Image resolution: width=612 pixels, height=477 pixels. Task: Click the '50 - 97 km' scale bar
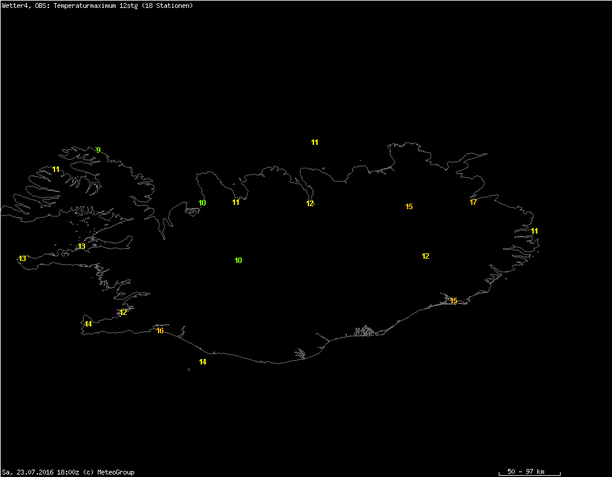click(x=527, y=471)
